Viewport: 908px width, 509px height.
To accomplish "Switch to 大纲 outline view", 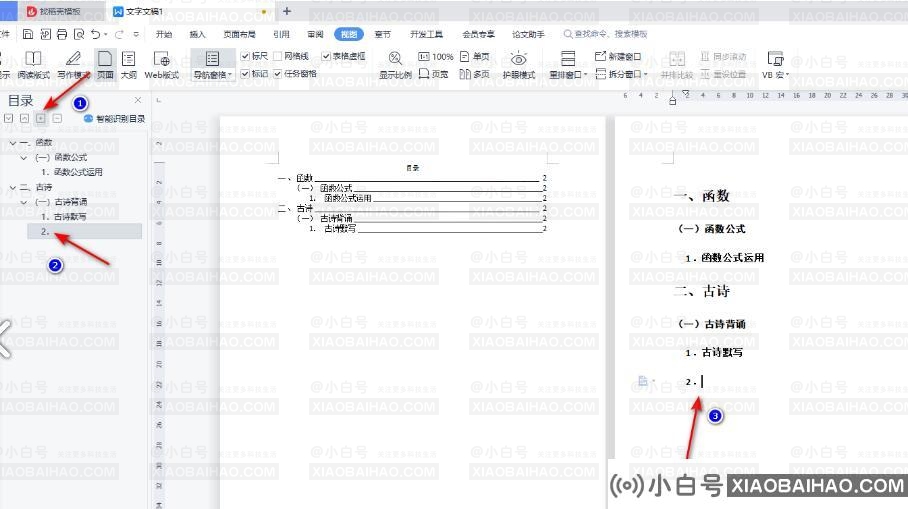I will click(x=129, y=65).
